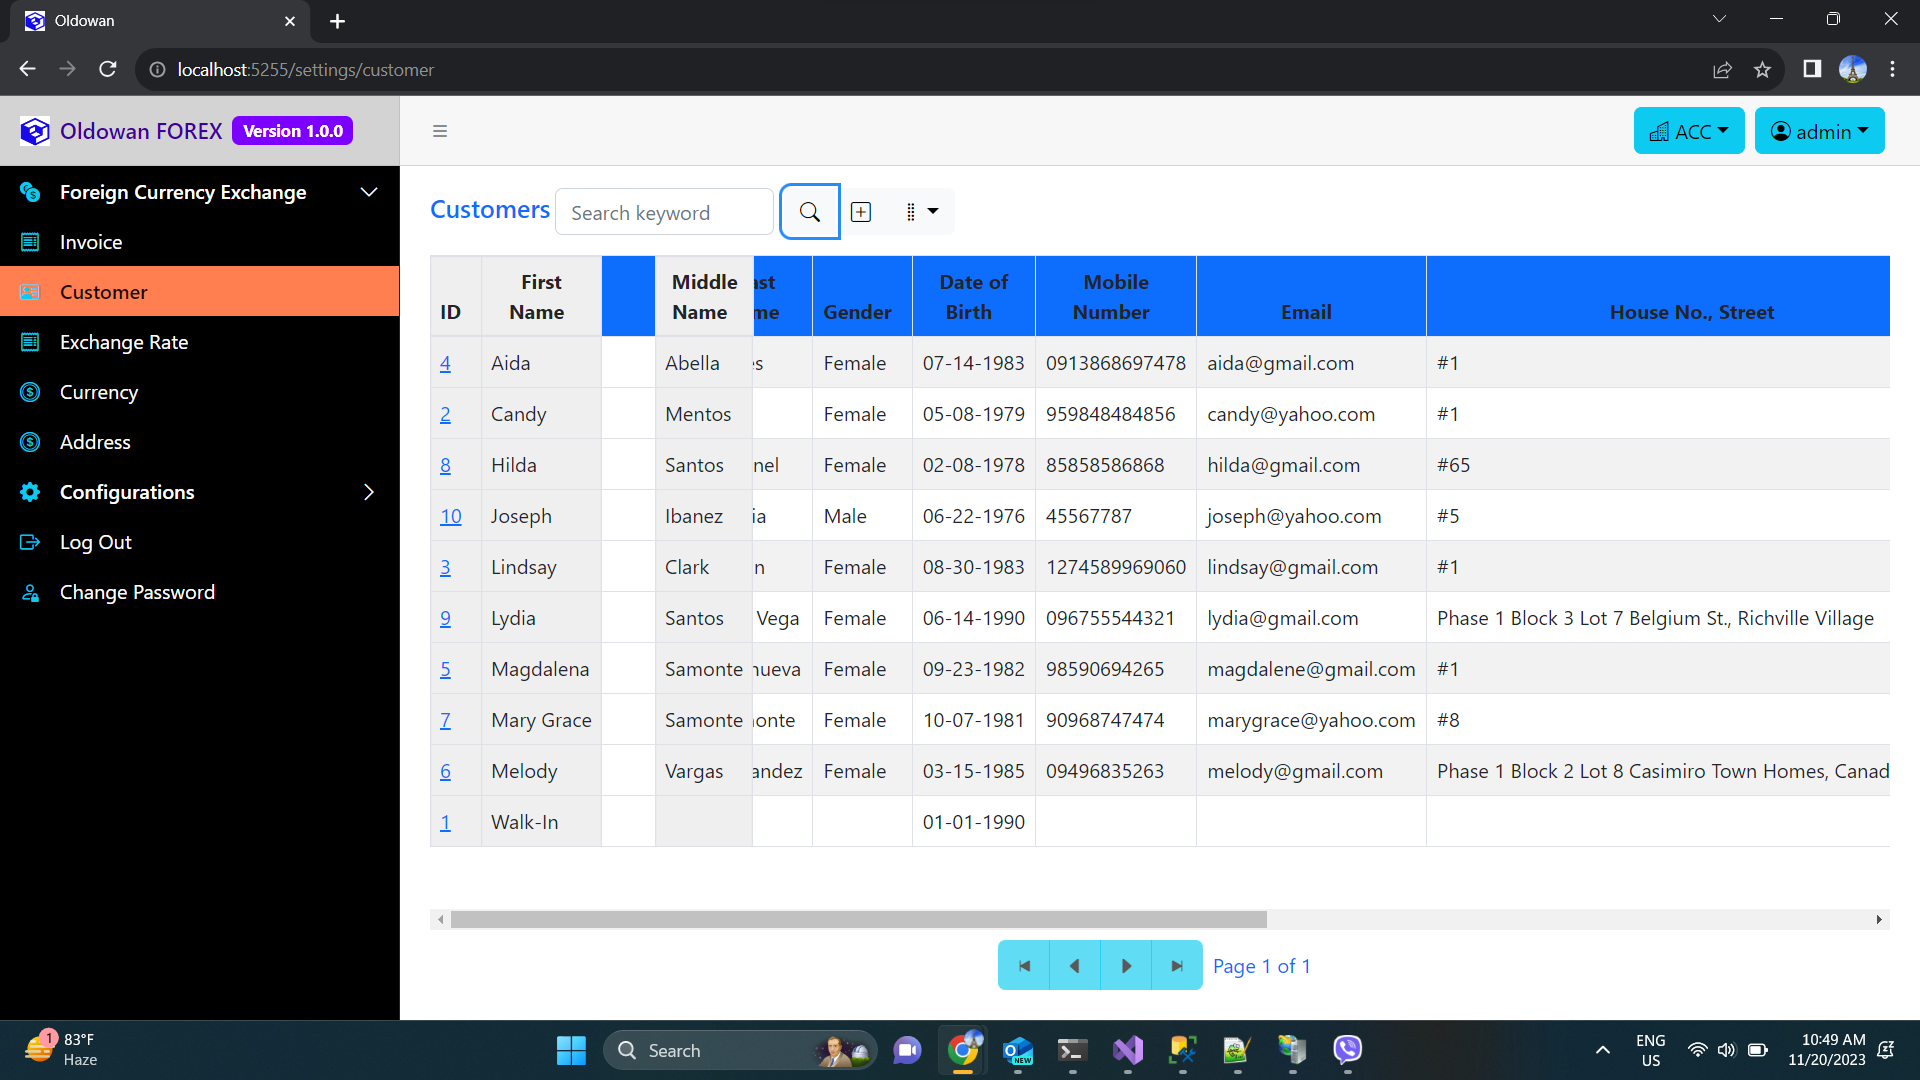The height and width of the screenshot is (1080, 1920).
Task: Open the Address settings page
Action: (95, 441)
